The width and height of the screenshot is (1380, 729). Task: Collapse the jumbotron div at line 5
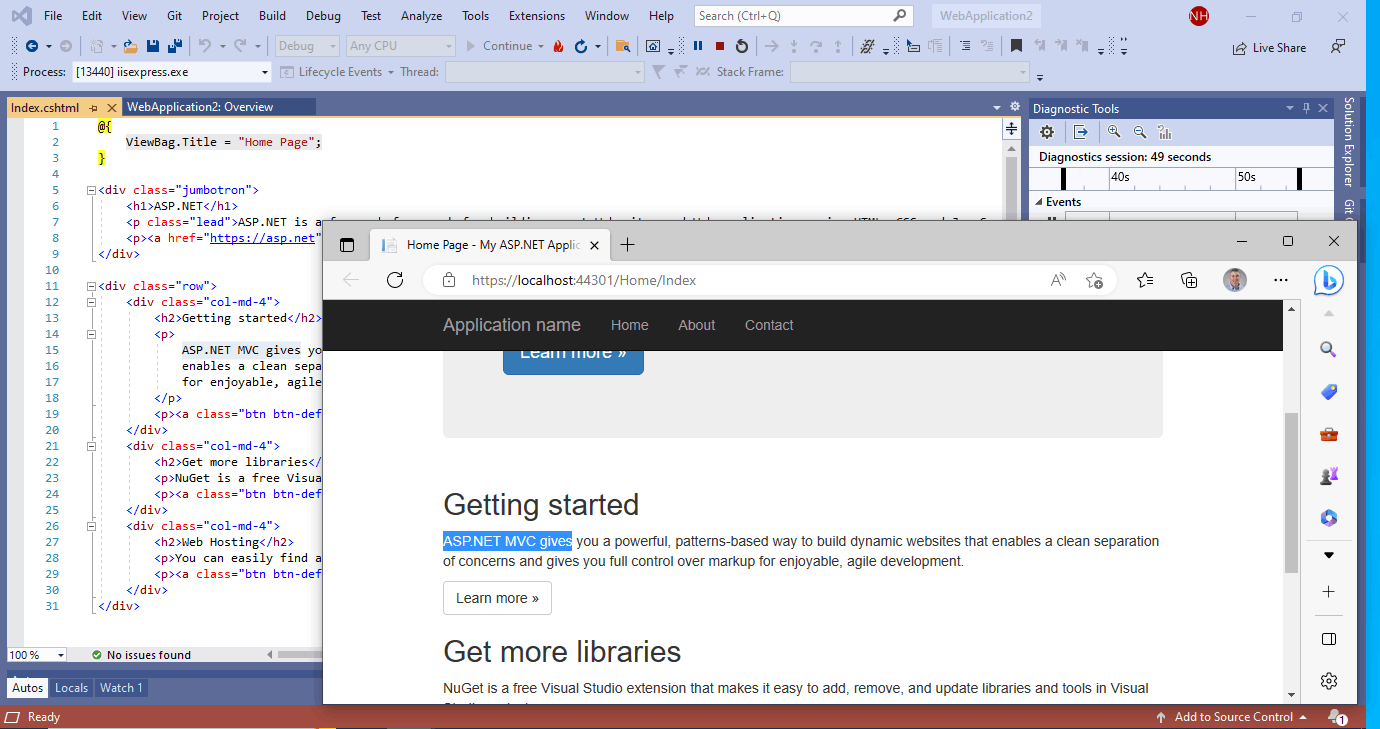coord(91,190)
